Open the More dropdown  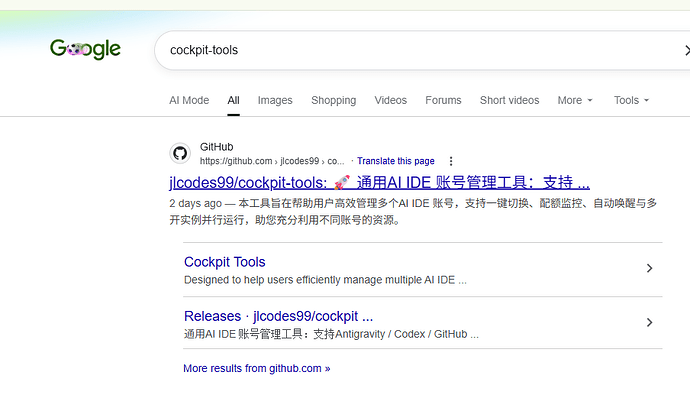pyautogui.click(x=575, y=100)
